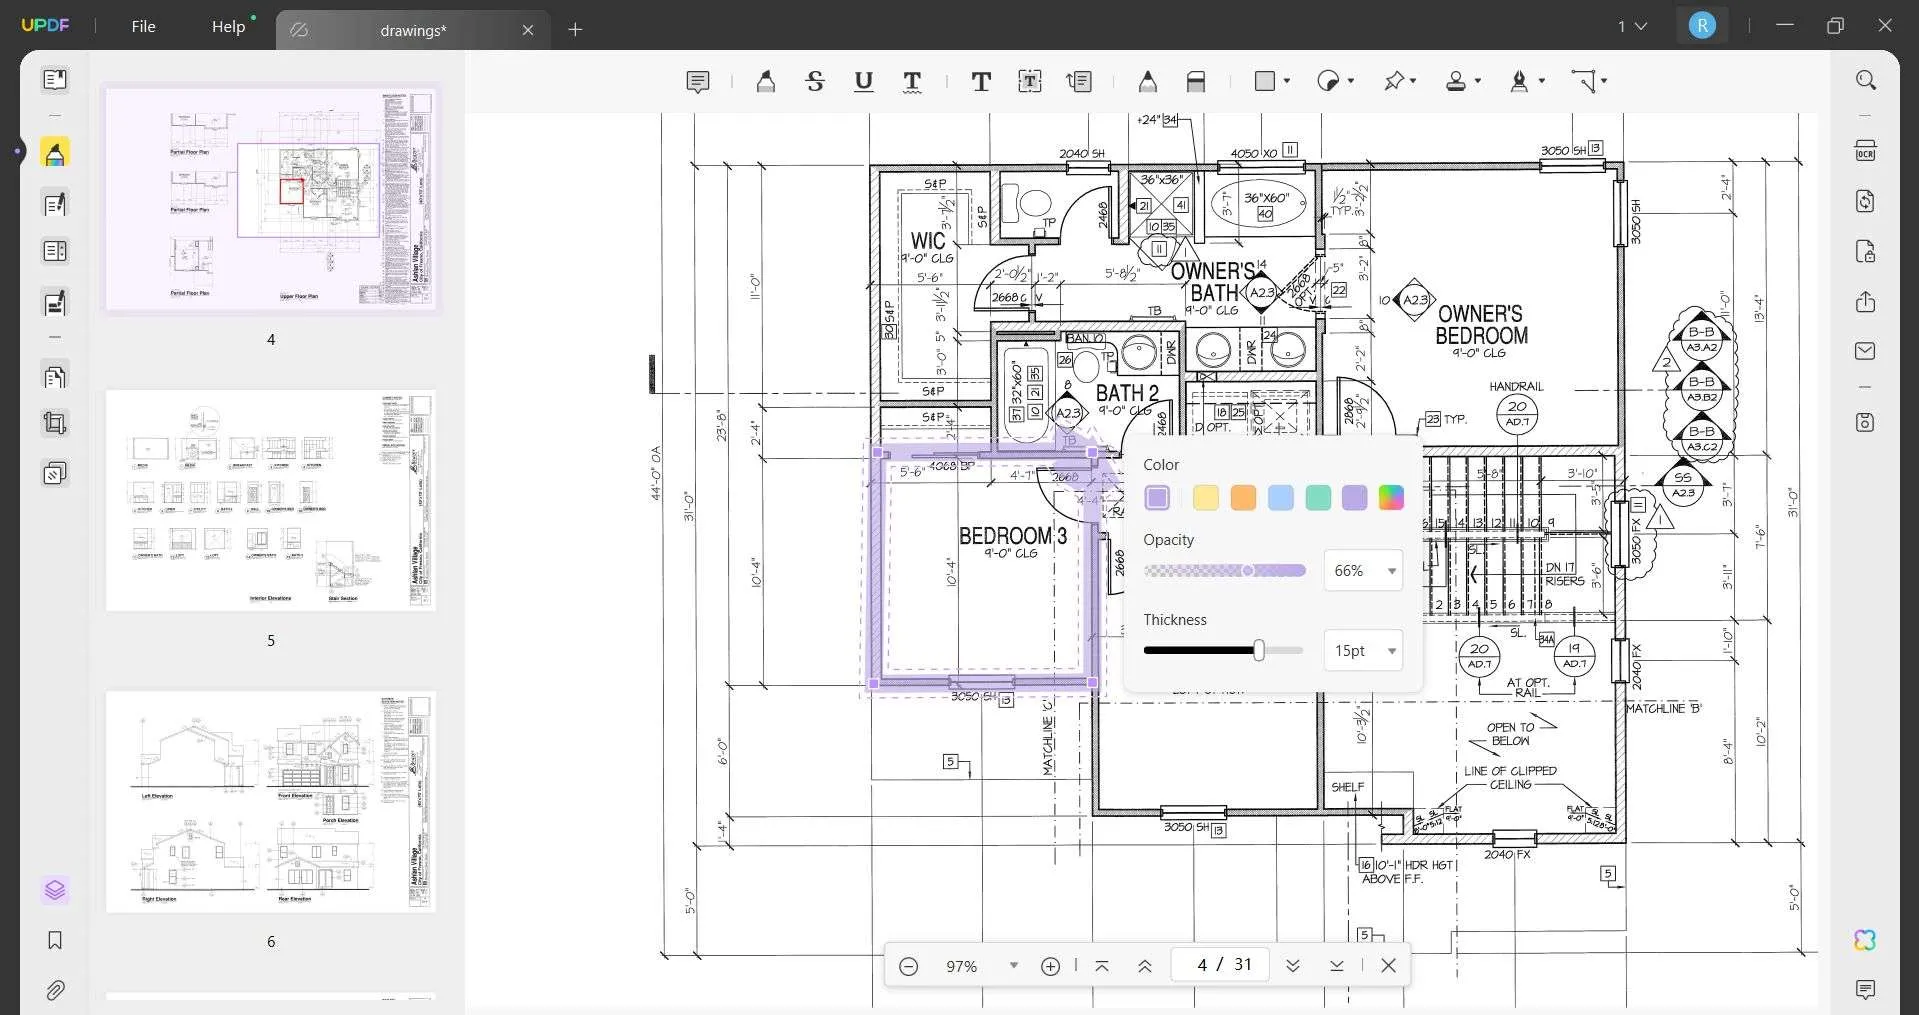Image resolution: width=1919 pixels, height=1015 pixels.
Task: Choose the yellow color swatch
Action: [1206, 498]
